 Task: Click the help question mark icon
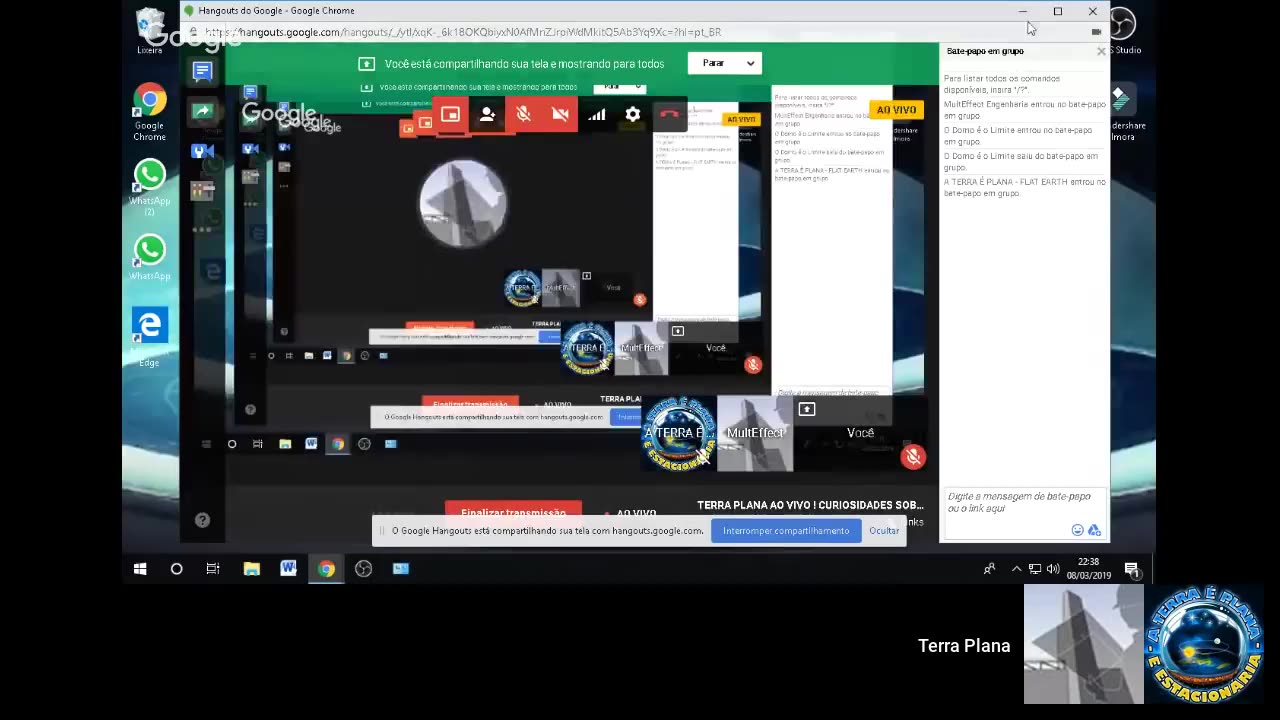[x=202, y=520]
